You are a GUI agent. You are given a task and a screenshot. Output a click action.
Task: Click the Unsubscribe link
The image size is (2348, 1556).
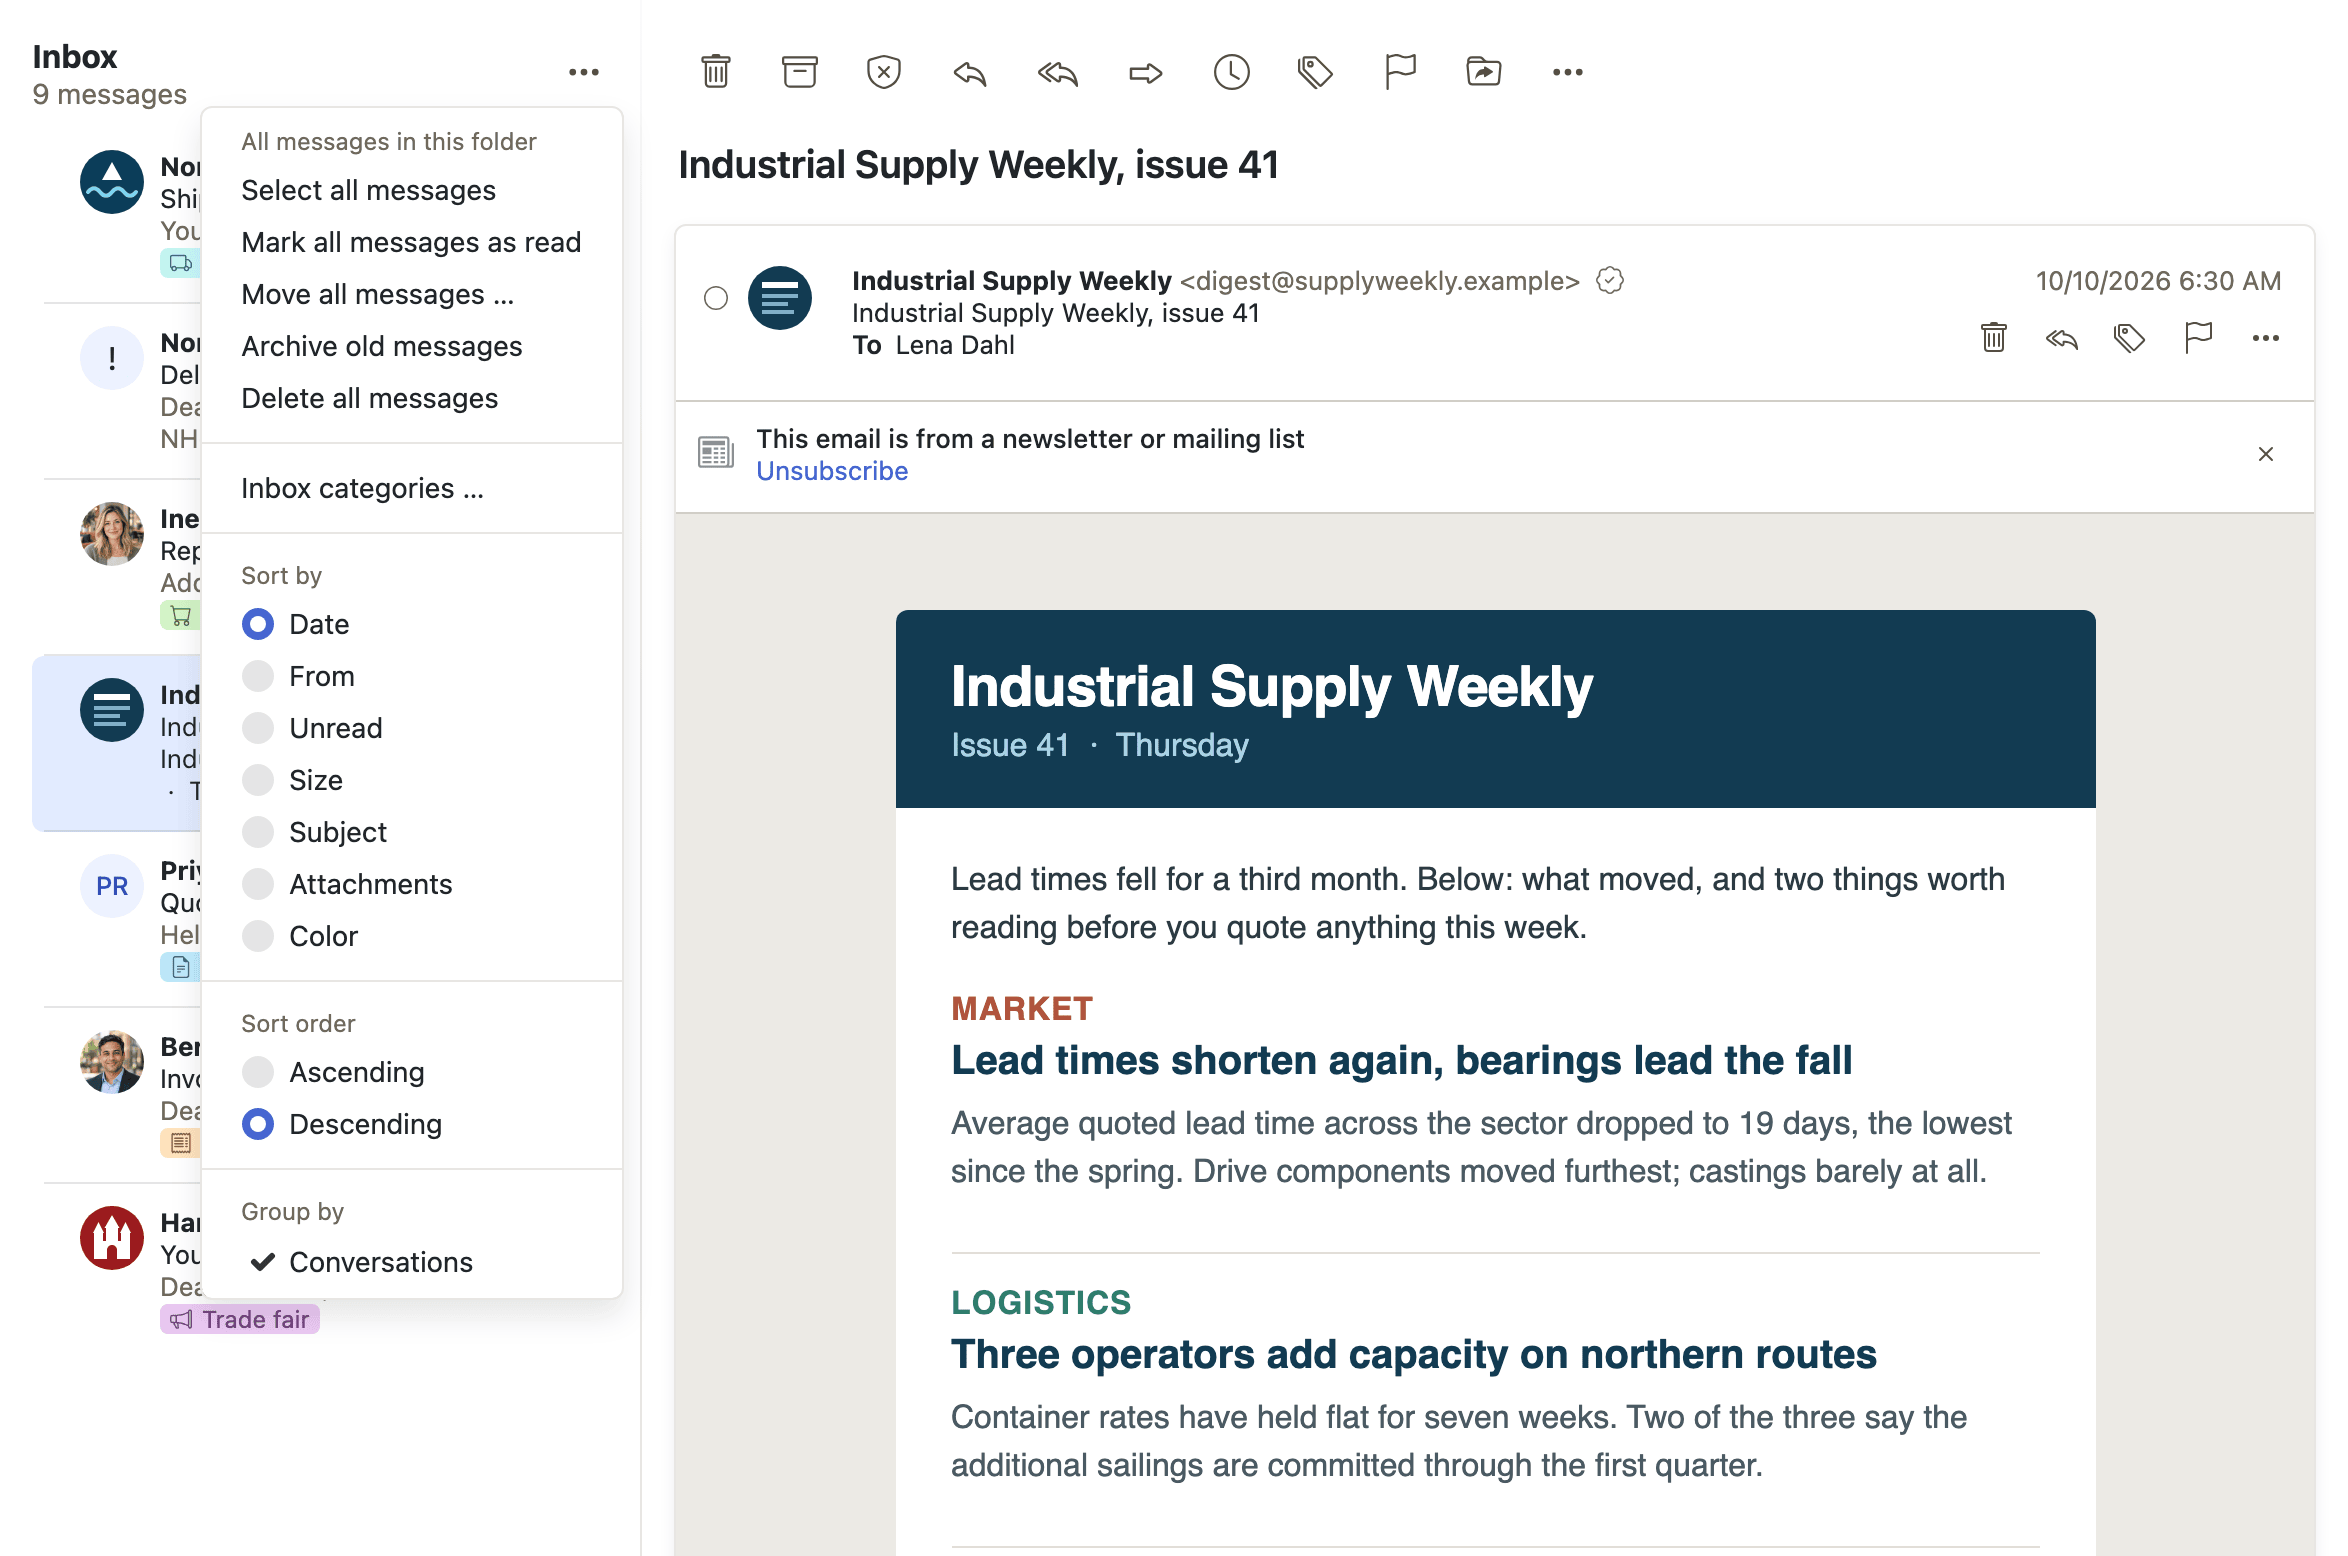point(832,471)
